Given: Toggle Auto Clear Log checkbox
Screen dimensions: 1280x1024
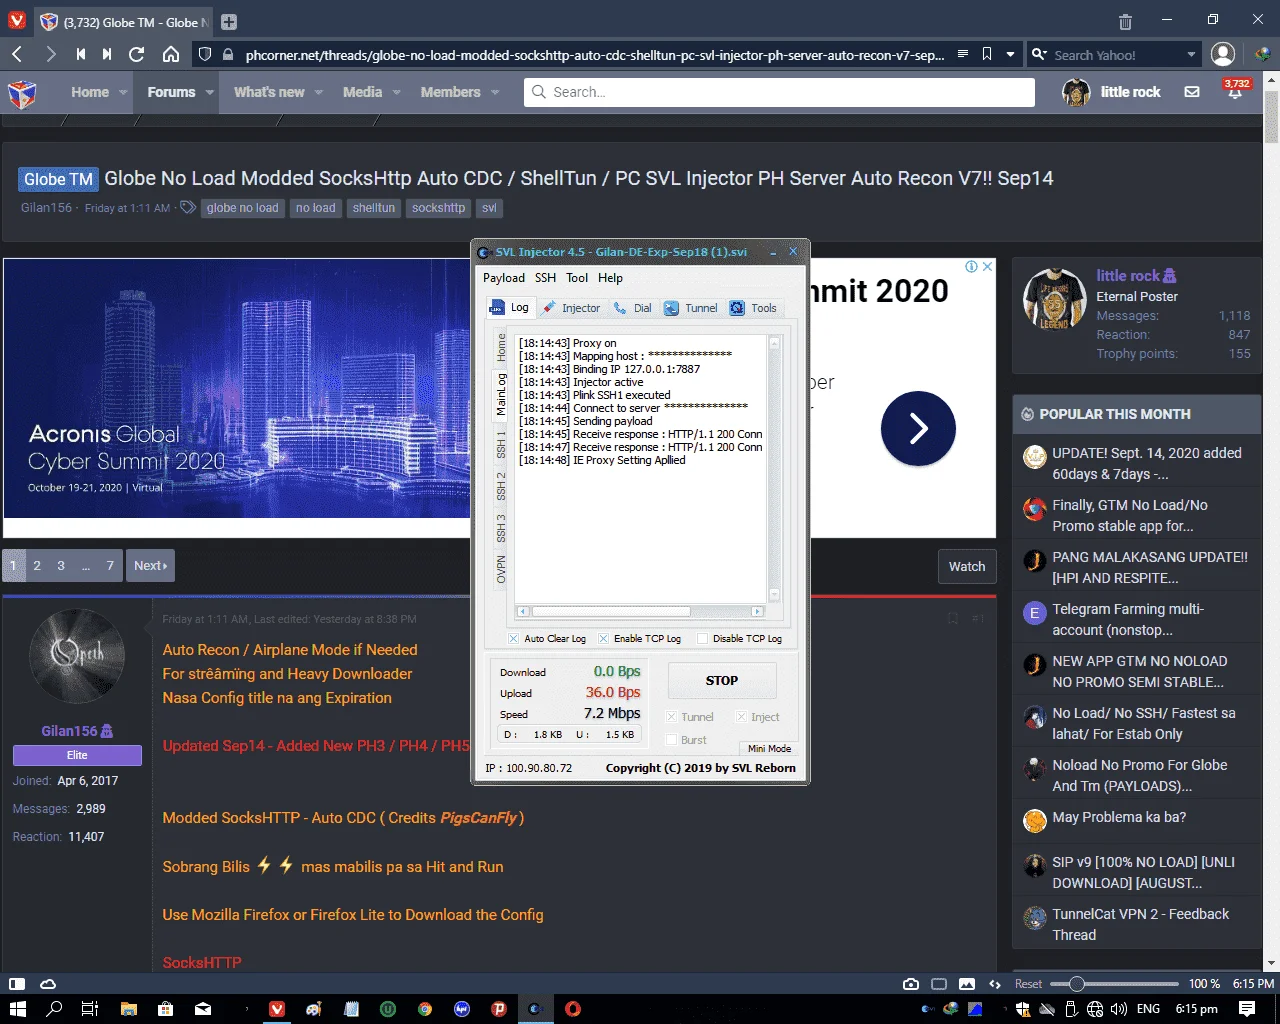Looking at the screenshot, I should (513, 639).
